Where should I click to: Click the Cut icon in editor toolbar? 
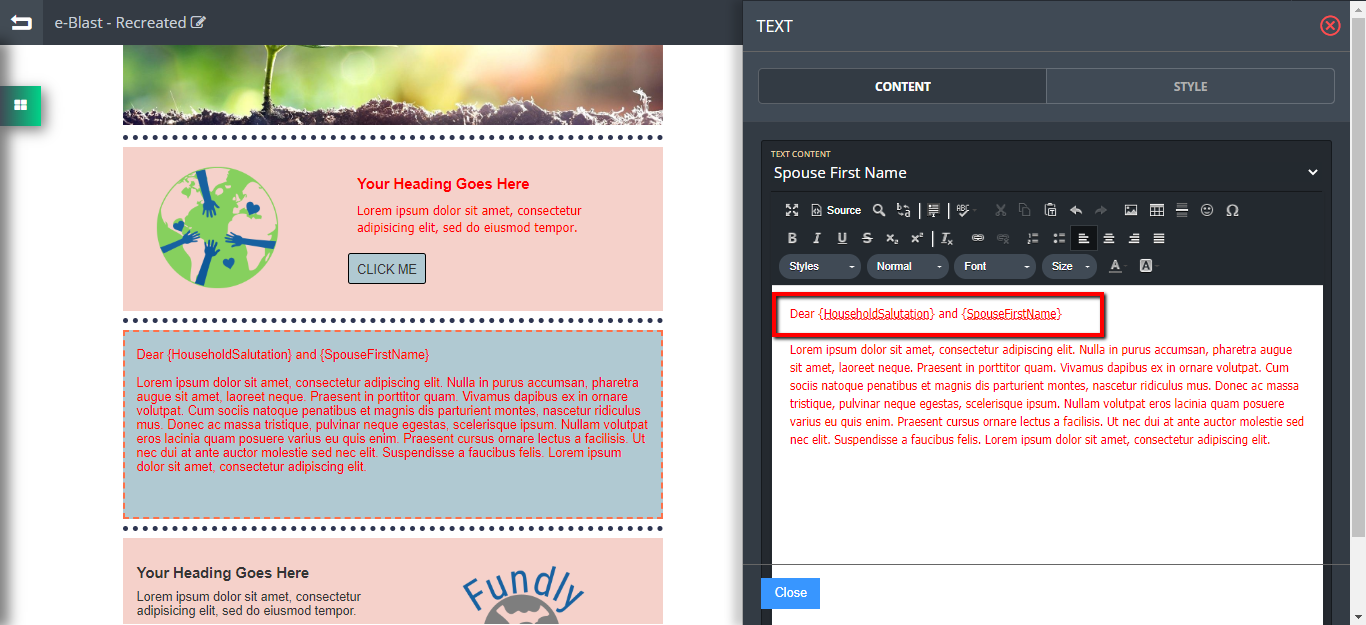pyautogui.click(x=1000, y=210)
